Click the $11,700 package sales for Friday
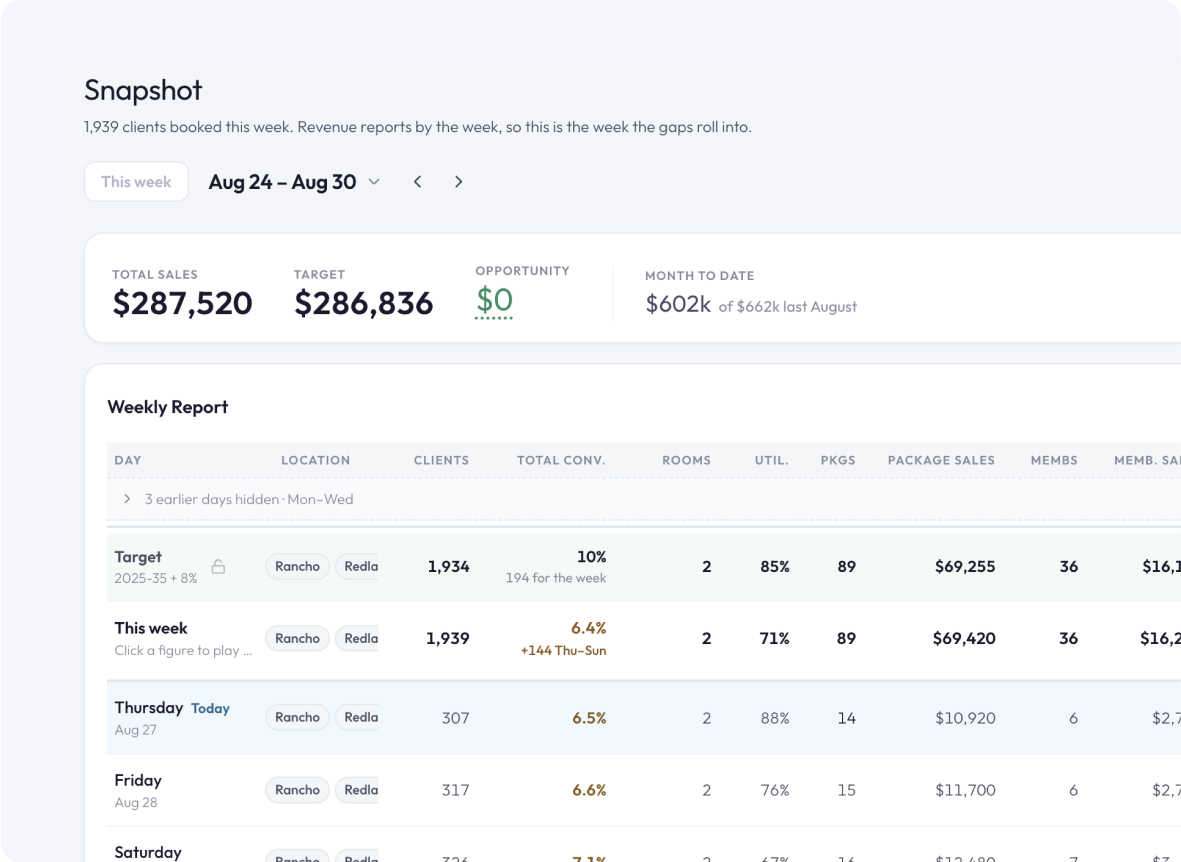This screenshot has width=1181, height=862. pos(966,790)
